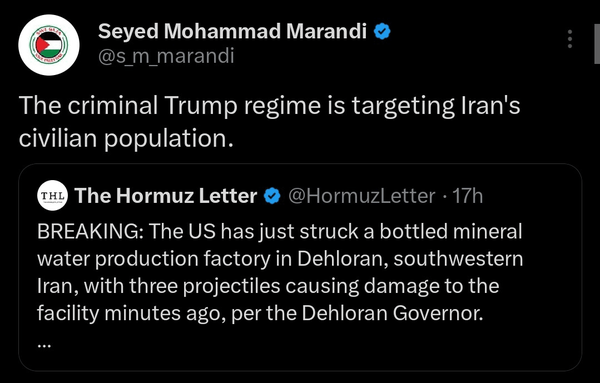The height and width of the screenshot is (383, 600).
Task: Click the blue verified badge beside Marandi
Action: 382,31
